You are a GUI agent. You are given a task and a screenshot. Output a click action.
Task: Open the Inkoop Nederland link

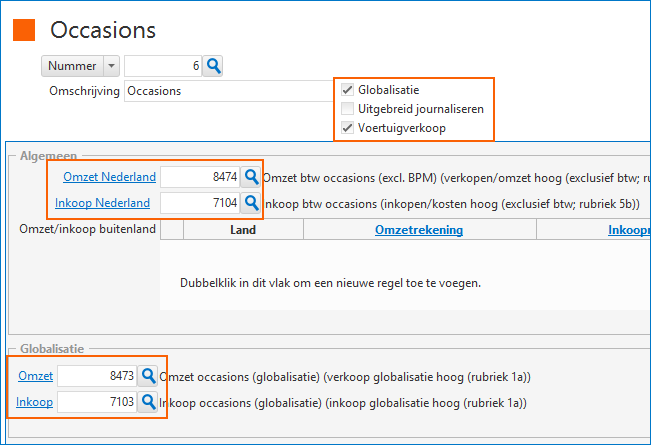[103, 203]
